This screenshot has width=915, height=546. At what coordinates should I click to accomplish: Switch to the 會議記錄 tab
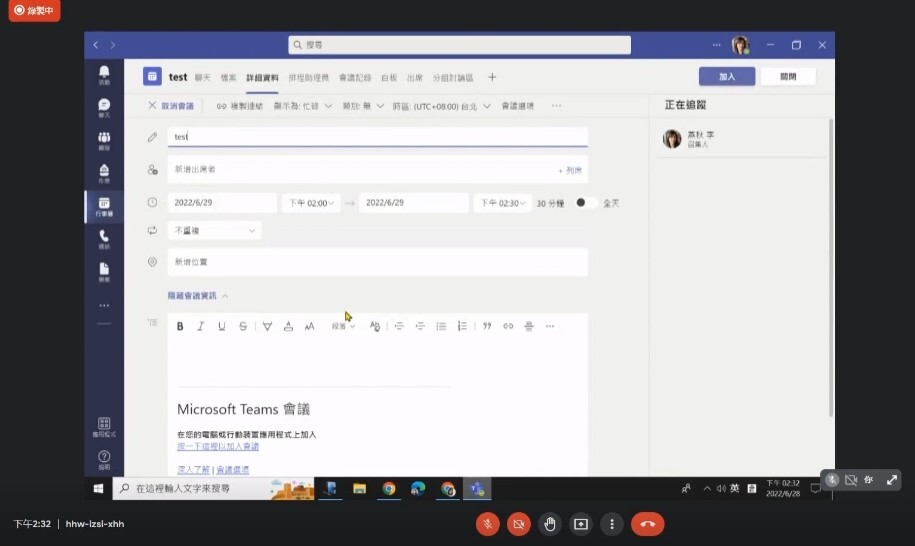click(x=355, y=78)
